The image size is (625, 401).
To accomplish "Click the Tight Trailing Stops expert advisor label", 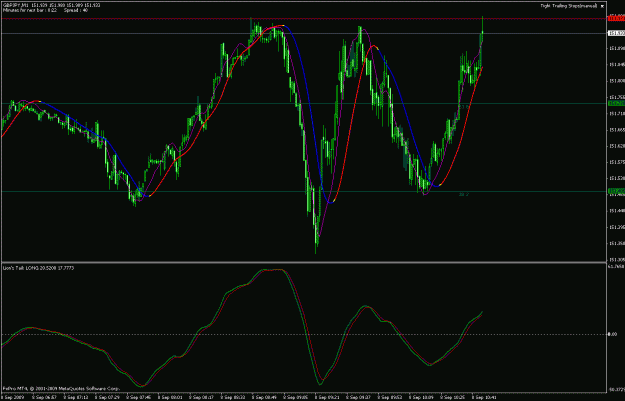I will click(568, 6).
